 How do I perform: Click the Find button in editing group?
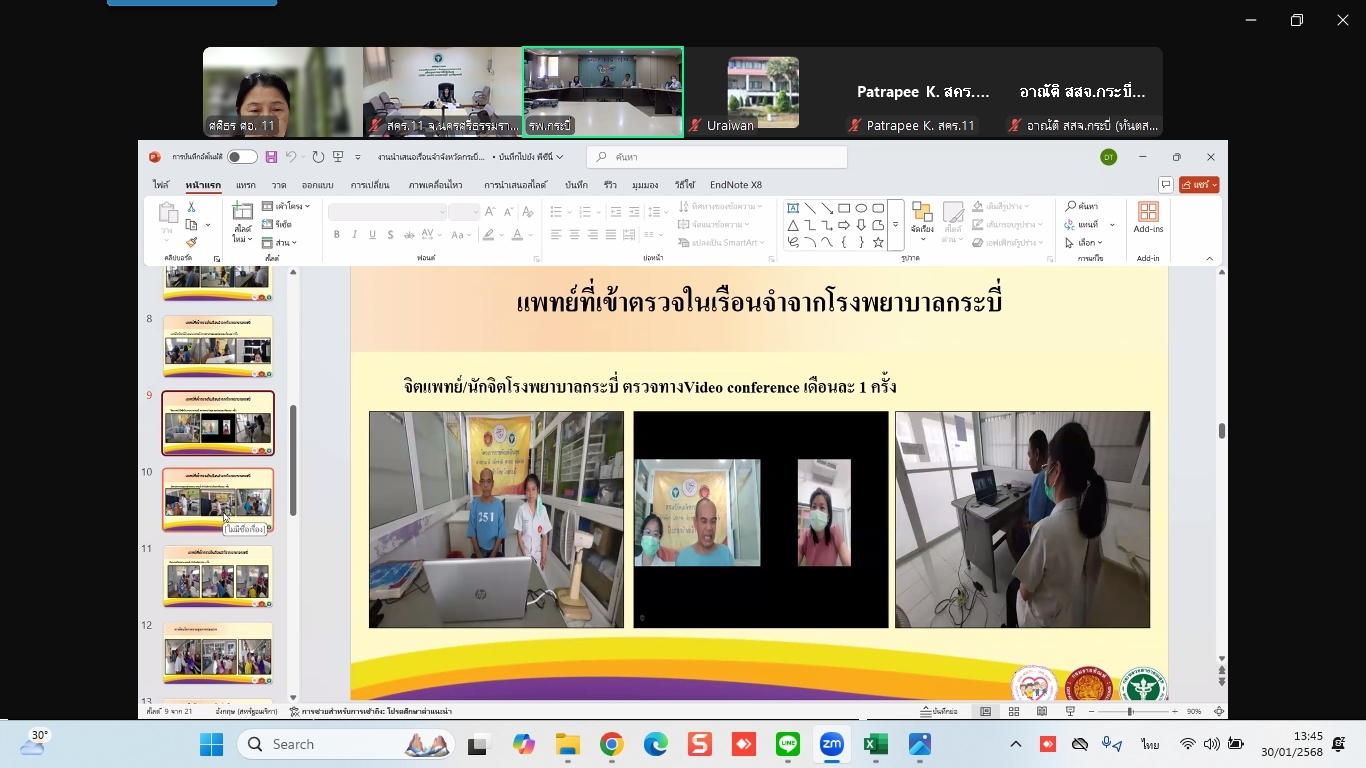[1082, 206]
